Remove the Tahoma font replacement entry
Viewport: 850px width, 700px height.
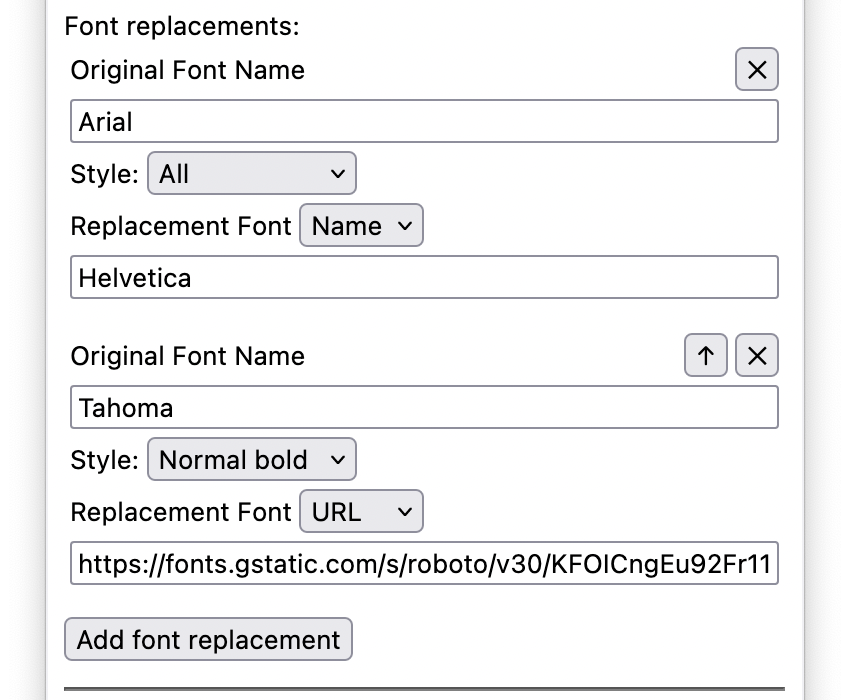757,356
